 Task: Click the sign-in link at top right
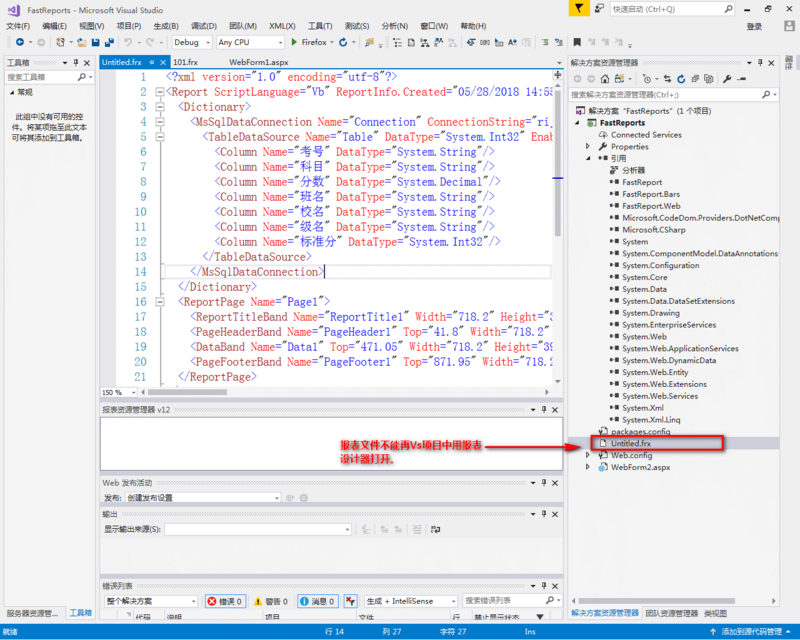tap(754, 27)
